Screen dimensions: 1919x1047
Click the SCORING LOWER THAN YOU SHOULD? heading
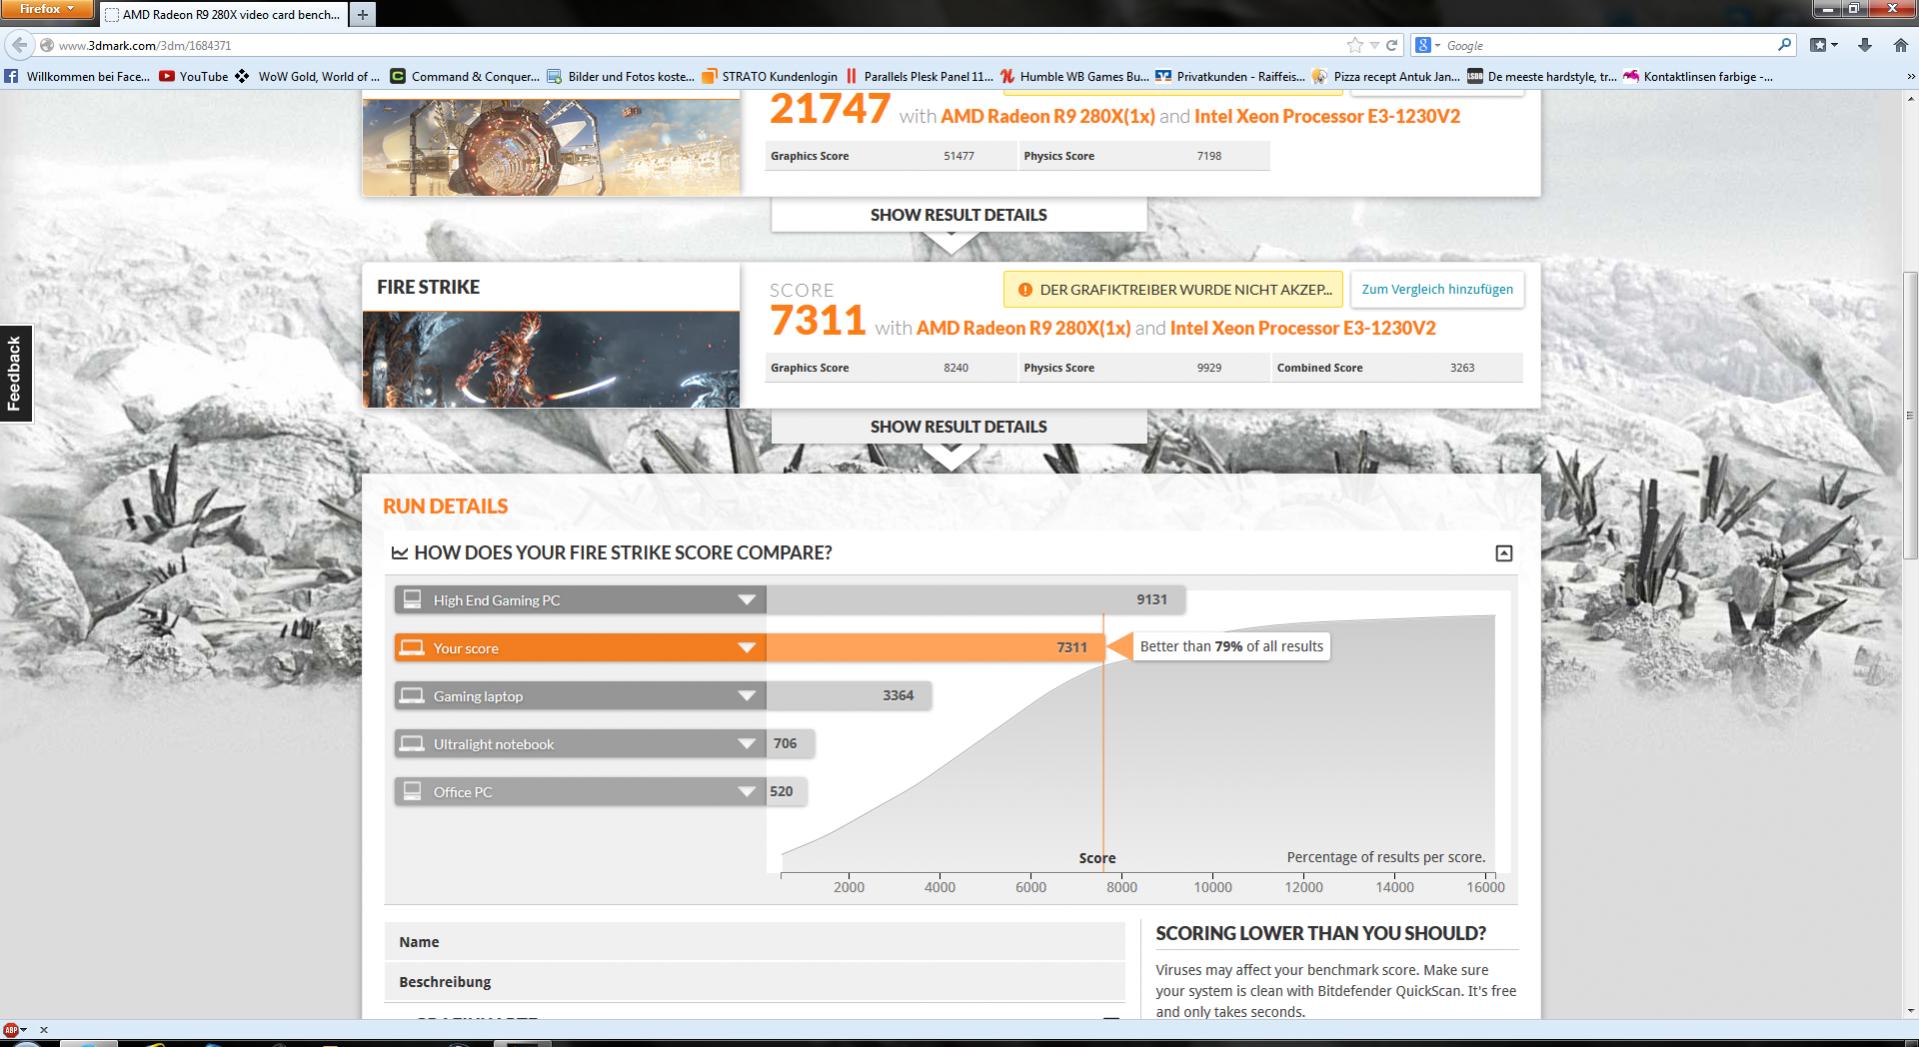coord(1321,934)
